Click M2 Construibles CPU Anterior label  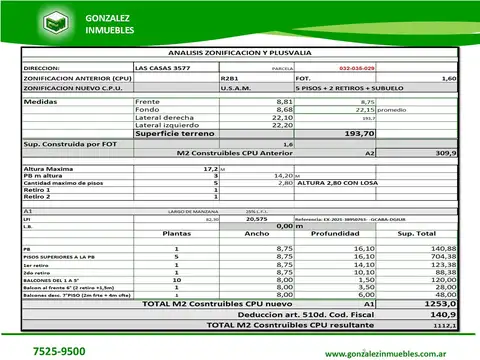point(235,153)
